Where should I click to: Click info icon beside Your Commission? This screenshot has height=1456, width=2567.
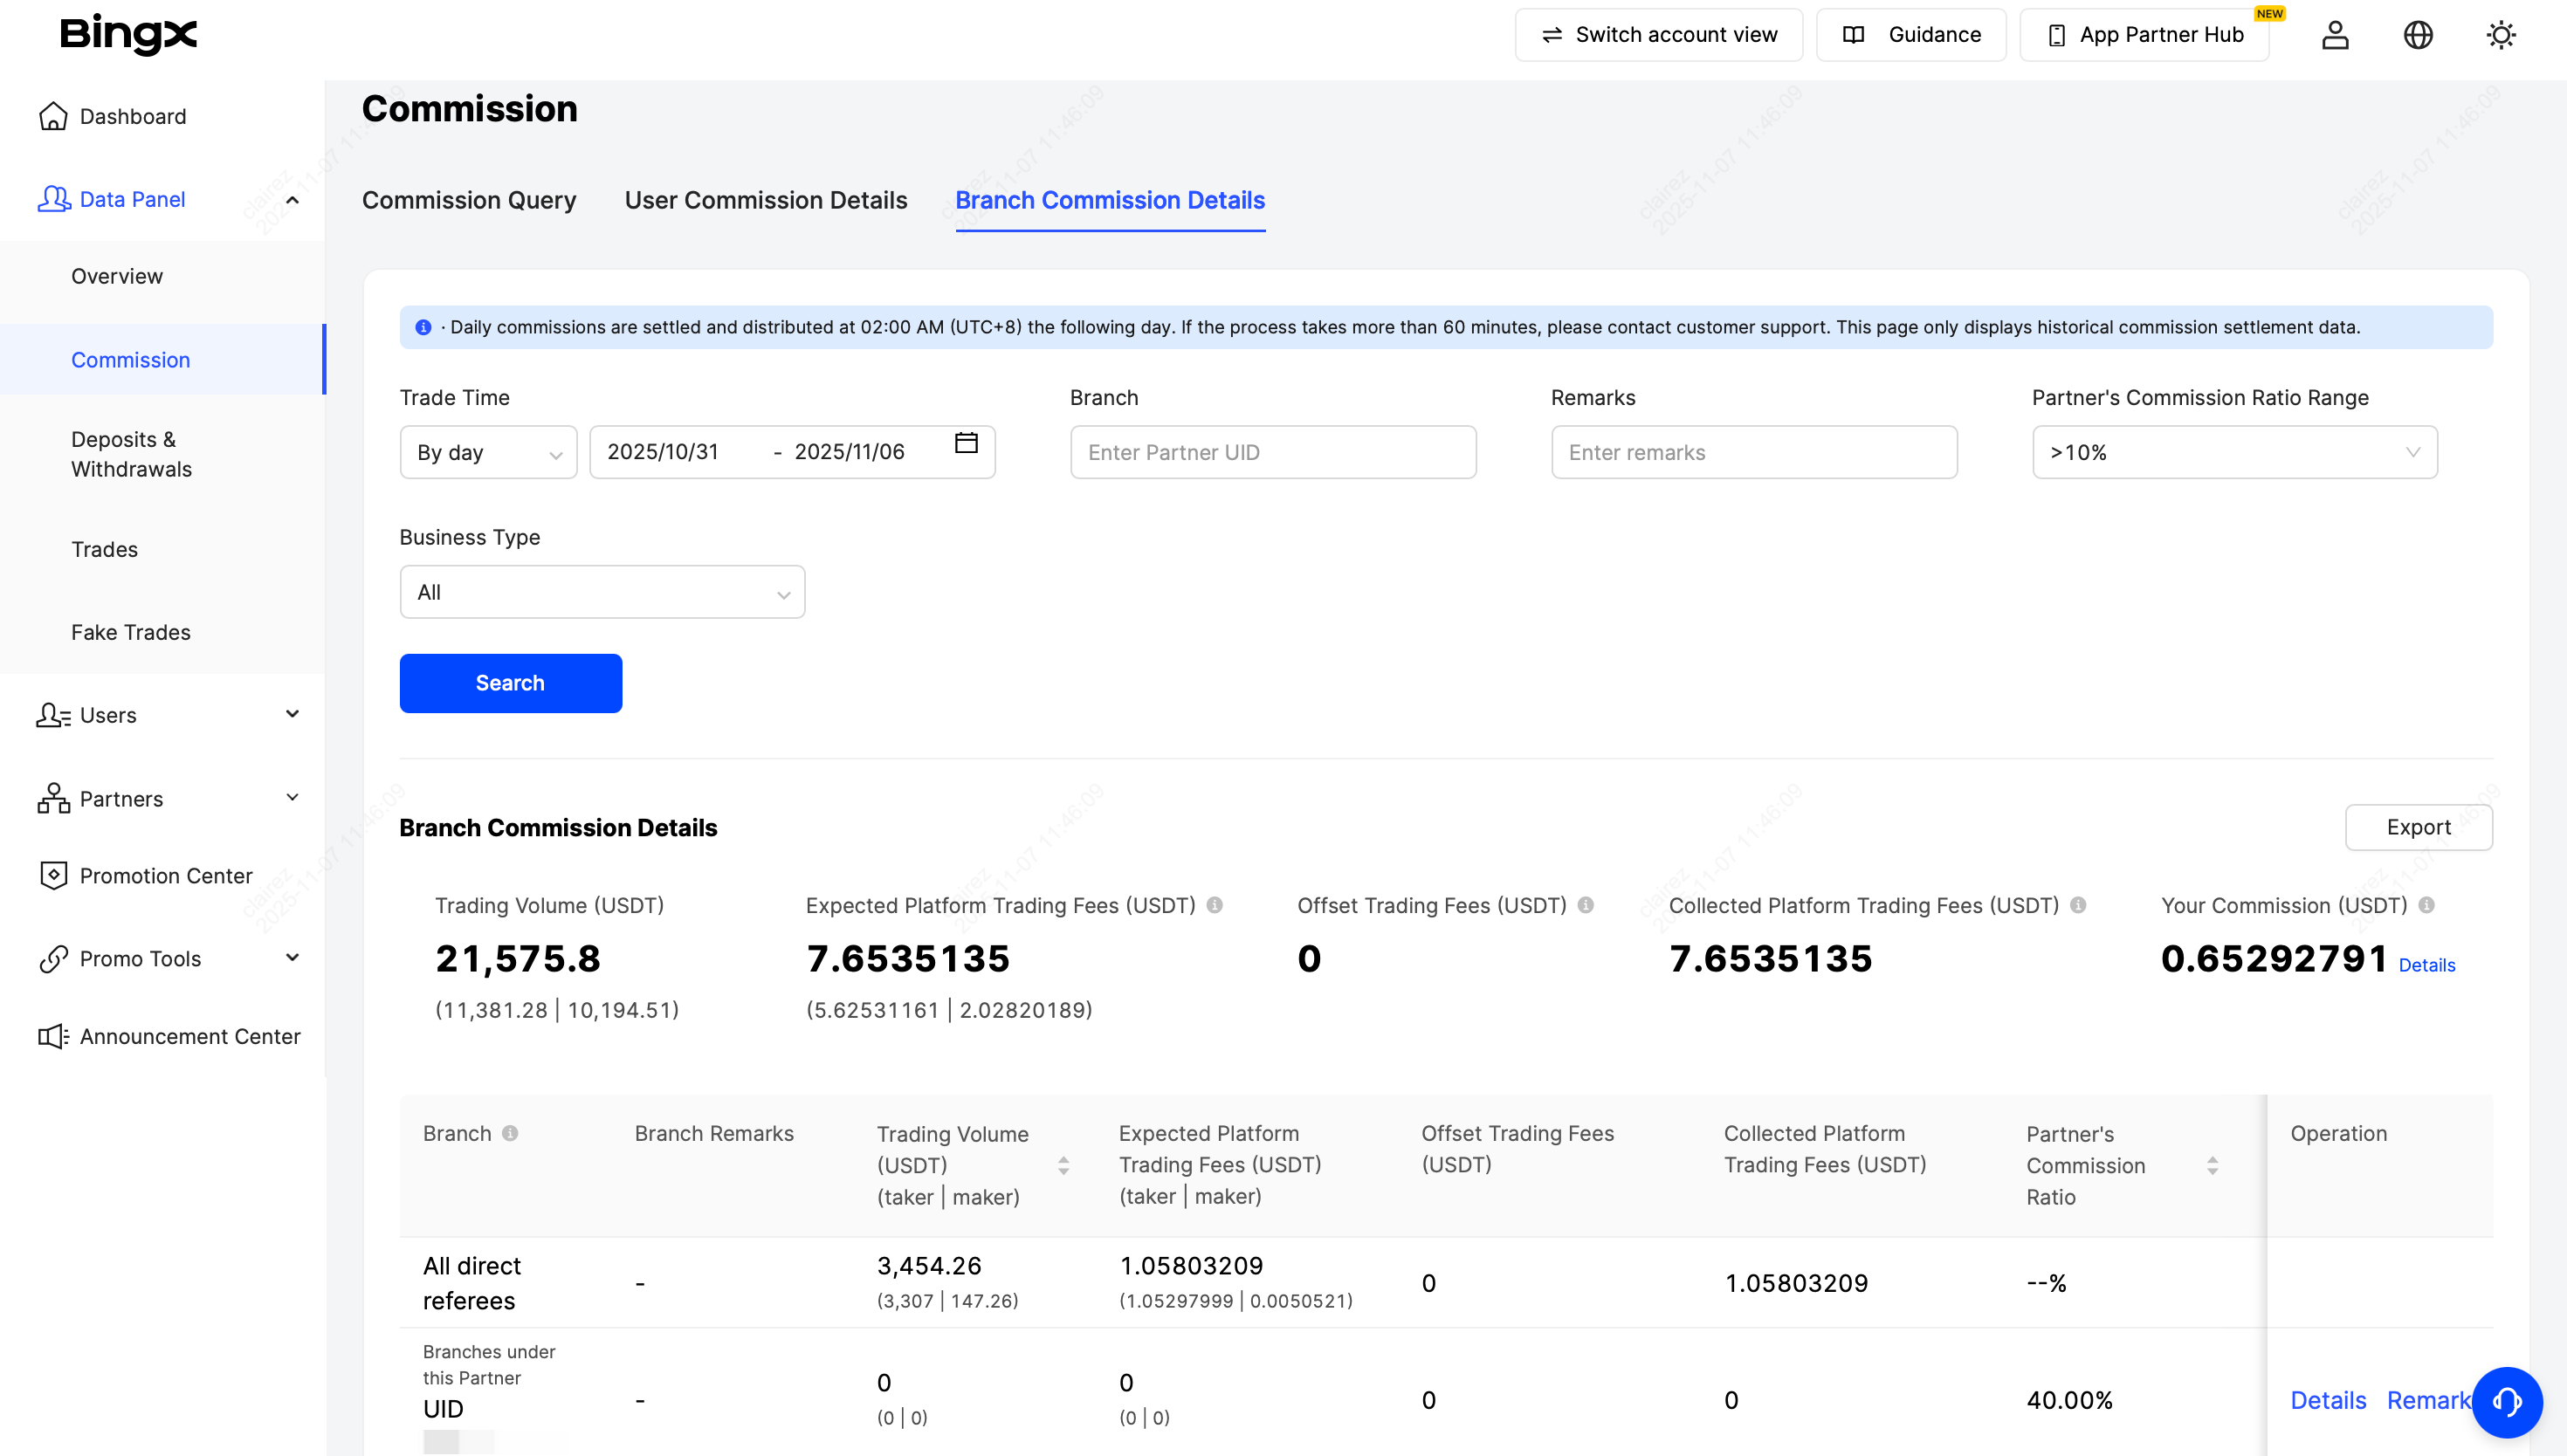pyautogui.click(x=2427, y=905)
